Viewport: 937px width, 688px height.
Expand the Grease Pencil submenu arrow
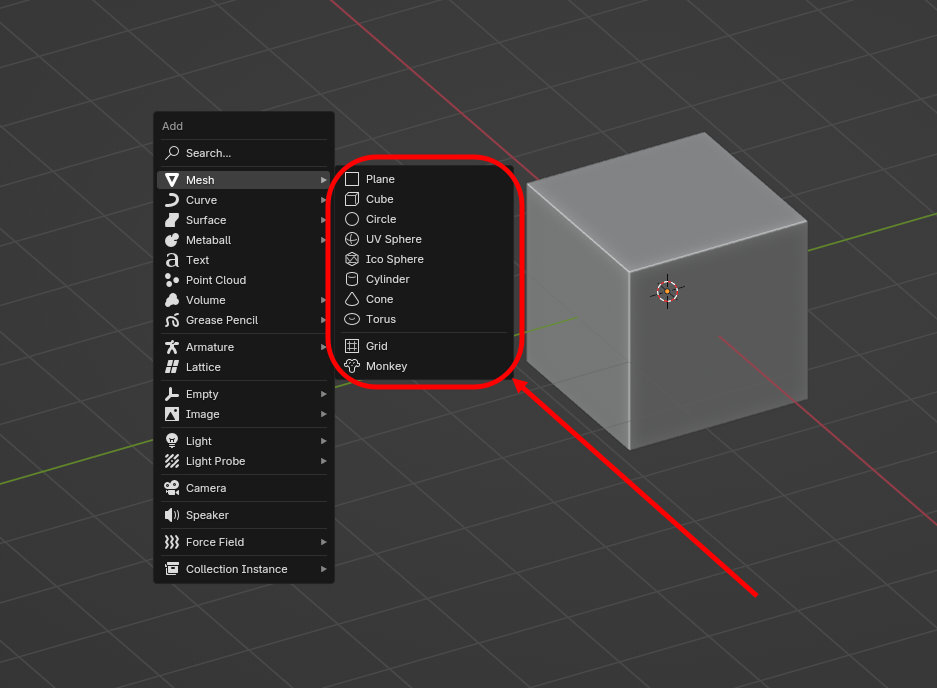coord(323,320)
